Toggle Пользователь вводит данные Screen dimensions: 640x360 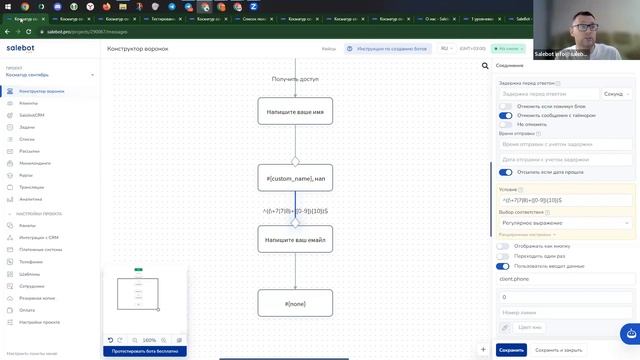[502, 266]
